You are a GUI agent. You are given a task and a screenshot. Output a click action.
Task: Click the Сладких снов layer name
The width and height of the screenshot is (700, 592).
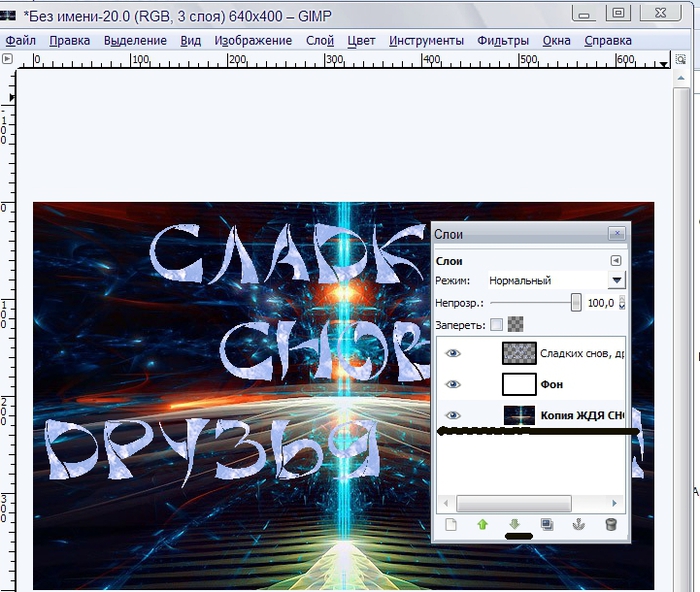[x=582, y=354]
